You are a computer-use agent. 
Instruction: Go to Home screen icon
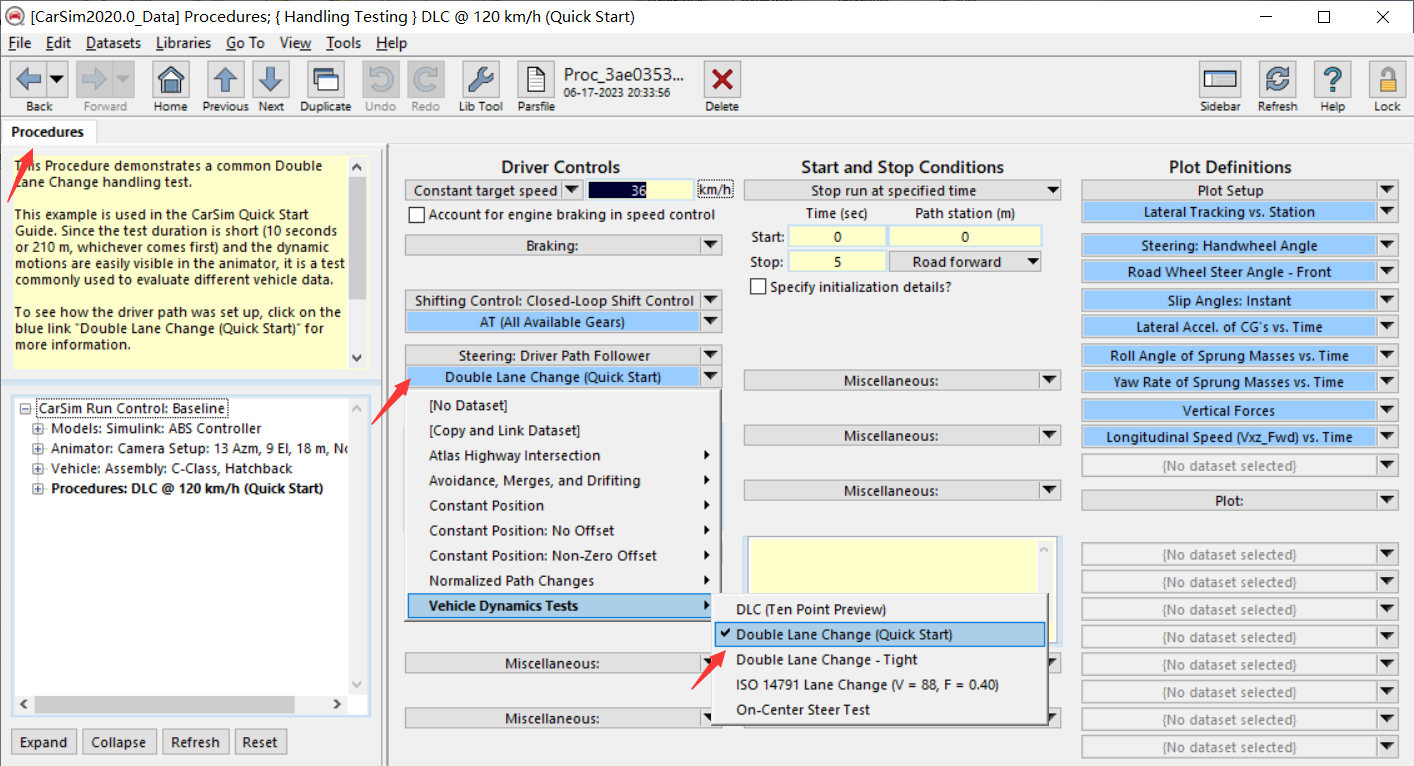[171, 80]
